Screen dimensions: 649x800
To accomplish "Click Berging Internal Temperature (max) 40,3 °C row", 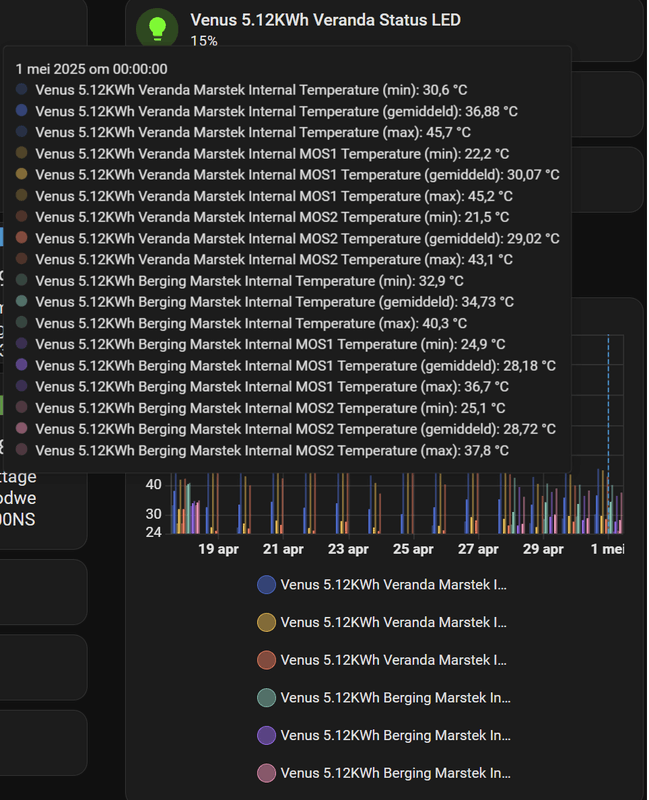I will (241, 323).
